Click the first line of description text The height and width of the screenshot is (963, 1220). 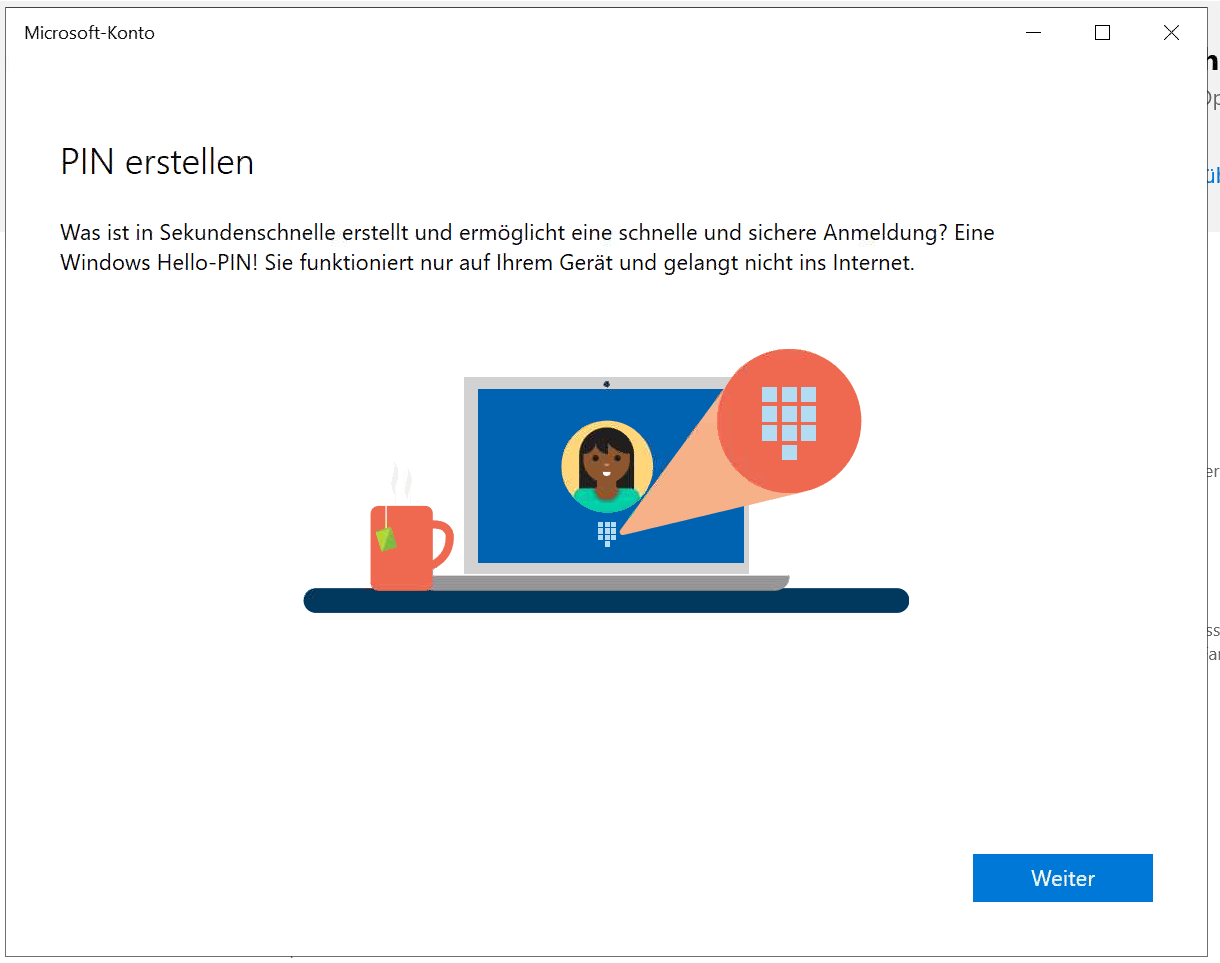pyautogui.click(x=527, y=233)
